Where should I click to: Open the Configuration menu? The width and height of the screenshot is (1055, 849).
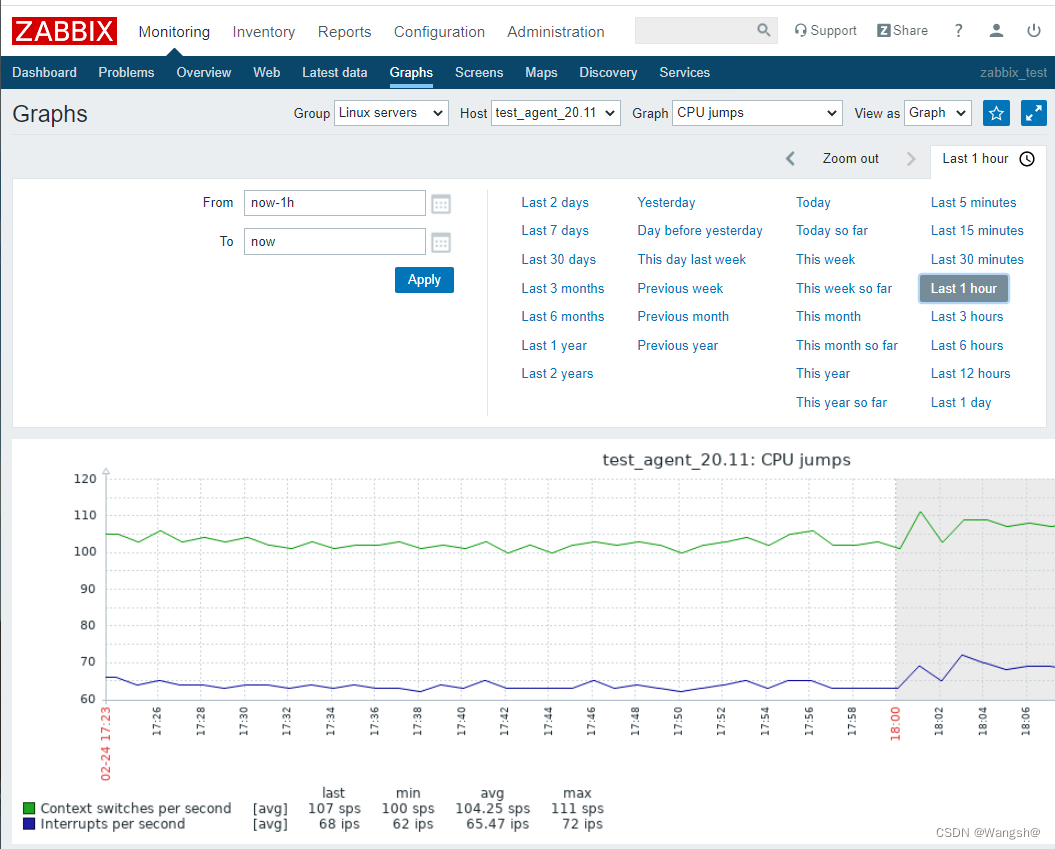[x=439, y=32]
